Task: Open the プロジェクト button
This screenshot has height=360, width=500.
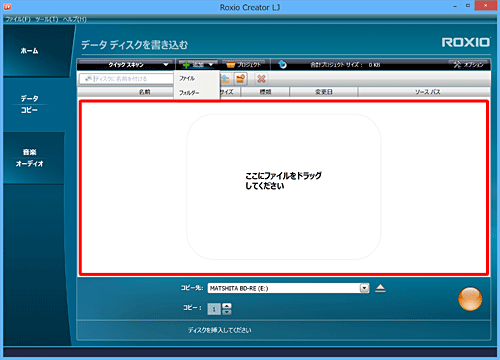Action: tap(245, 64)
